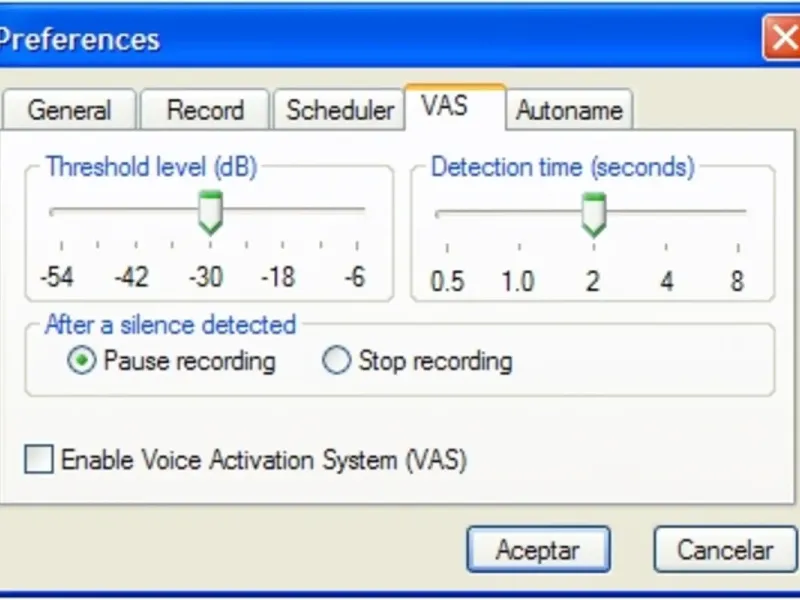Image resolution: width=800 pixels, height=600 pixels.
Task: Set threshold slider to -6 dB mark
Action: pyautogui.click(x=356, y=210)
